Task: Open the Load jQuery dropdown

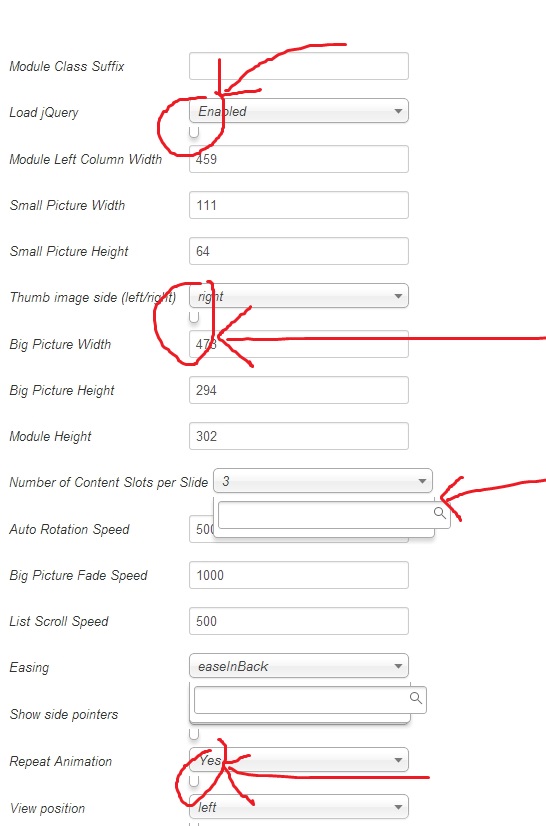Action: tap(299, 111)
